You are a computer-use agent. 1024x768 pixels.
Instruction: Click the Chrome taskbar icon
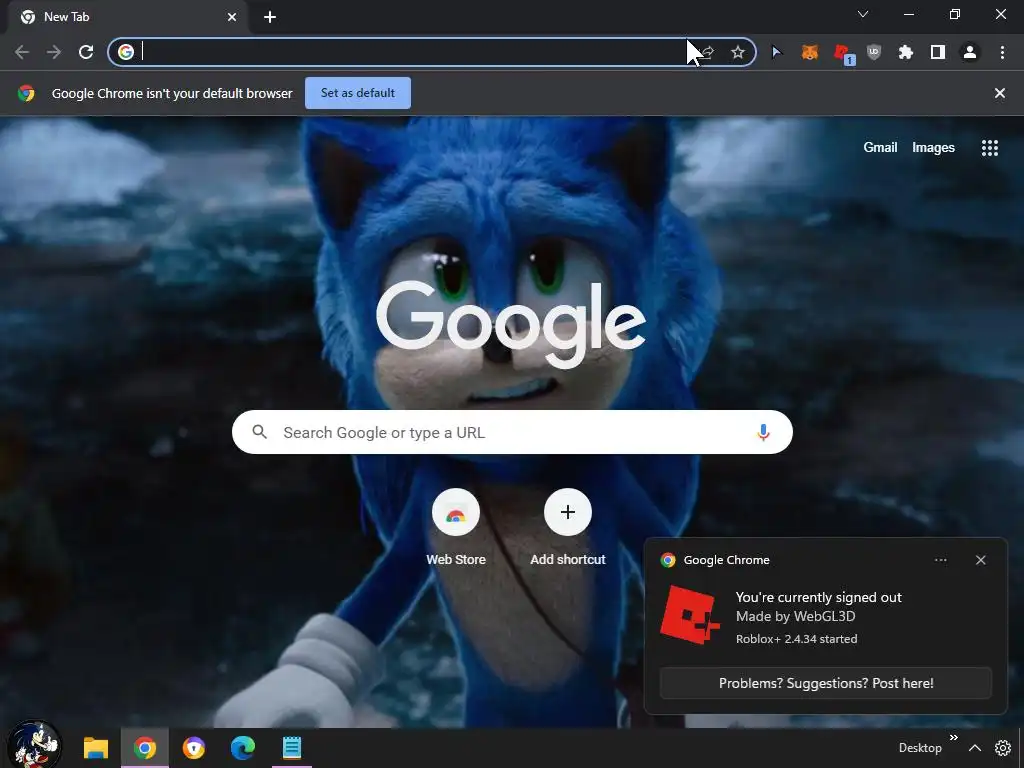click(145, 748)
